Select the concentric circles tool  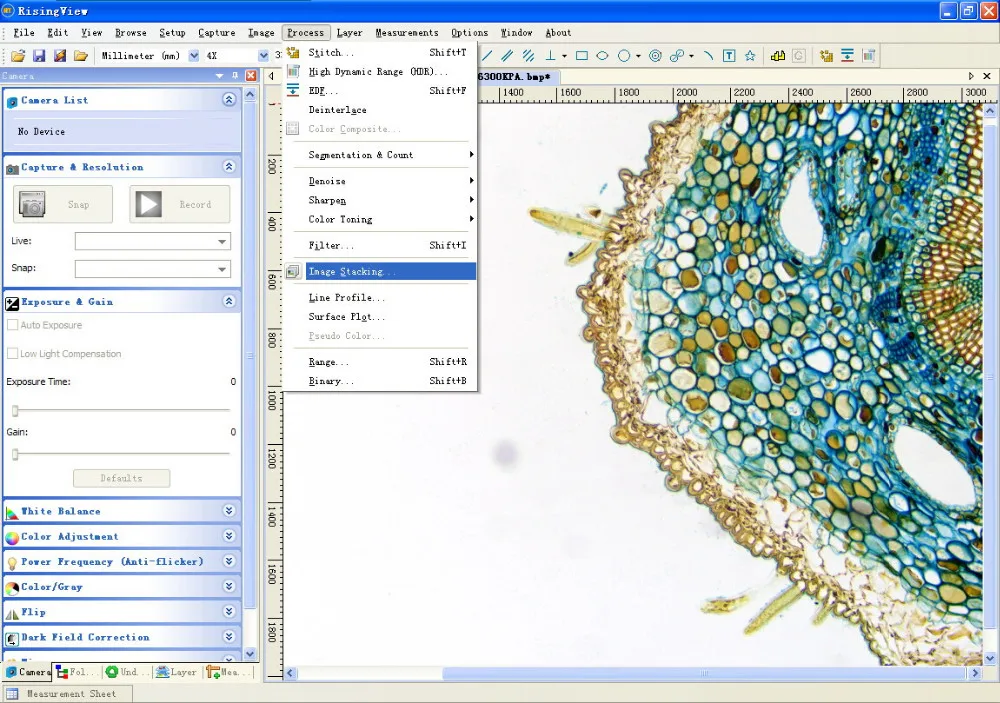click(656, 56)
